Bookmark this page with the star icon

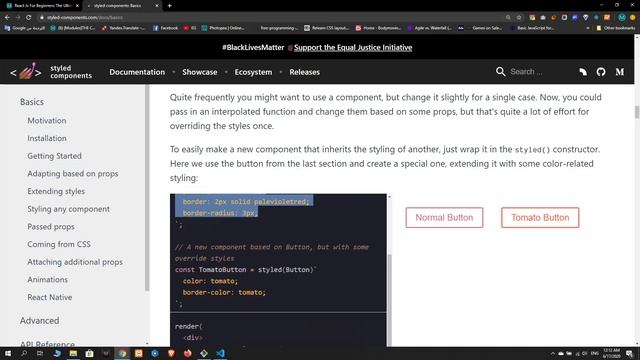519,18
